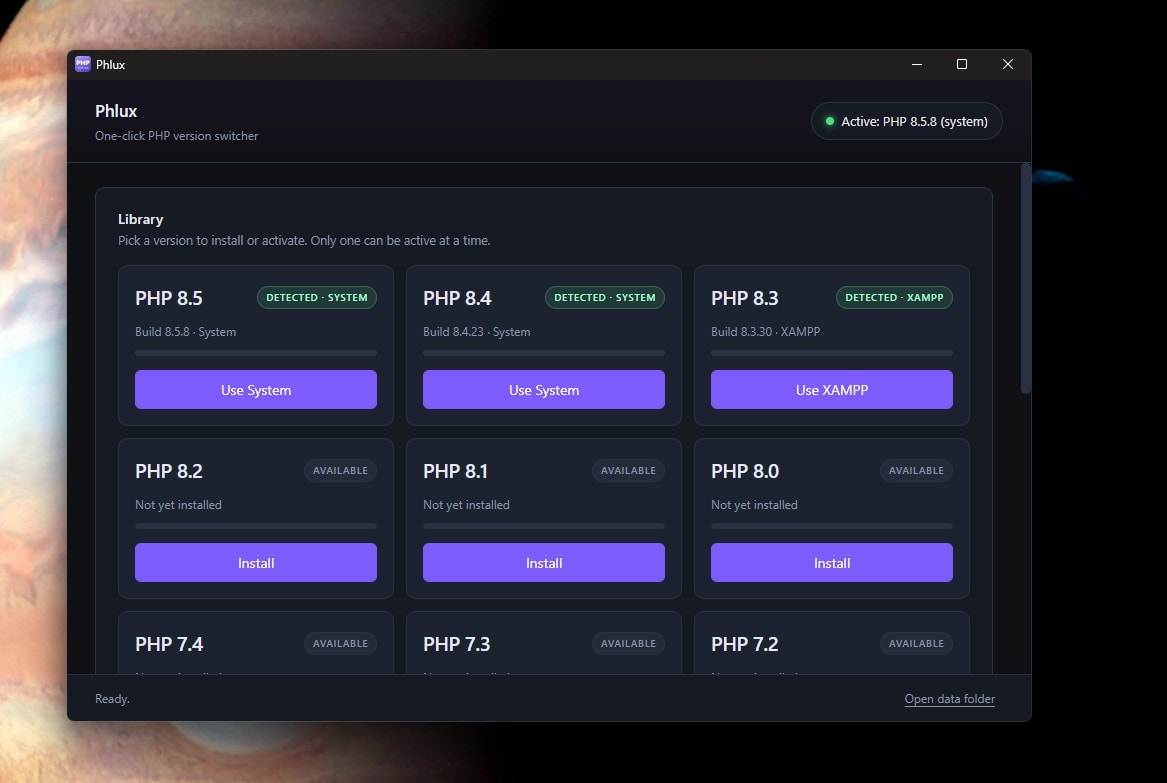Click "Not yet installed" under PHP 8.2

tap(178, 505)
